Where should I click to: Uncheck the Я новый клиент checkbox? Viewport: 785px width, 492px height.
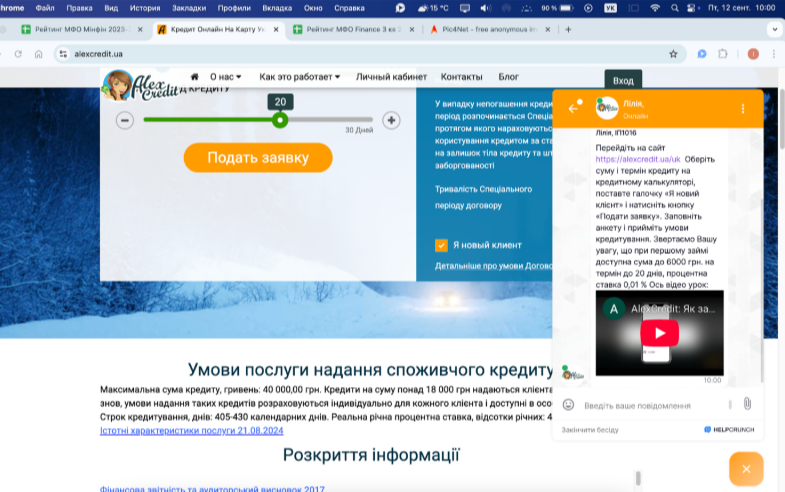coord(441,245)
